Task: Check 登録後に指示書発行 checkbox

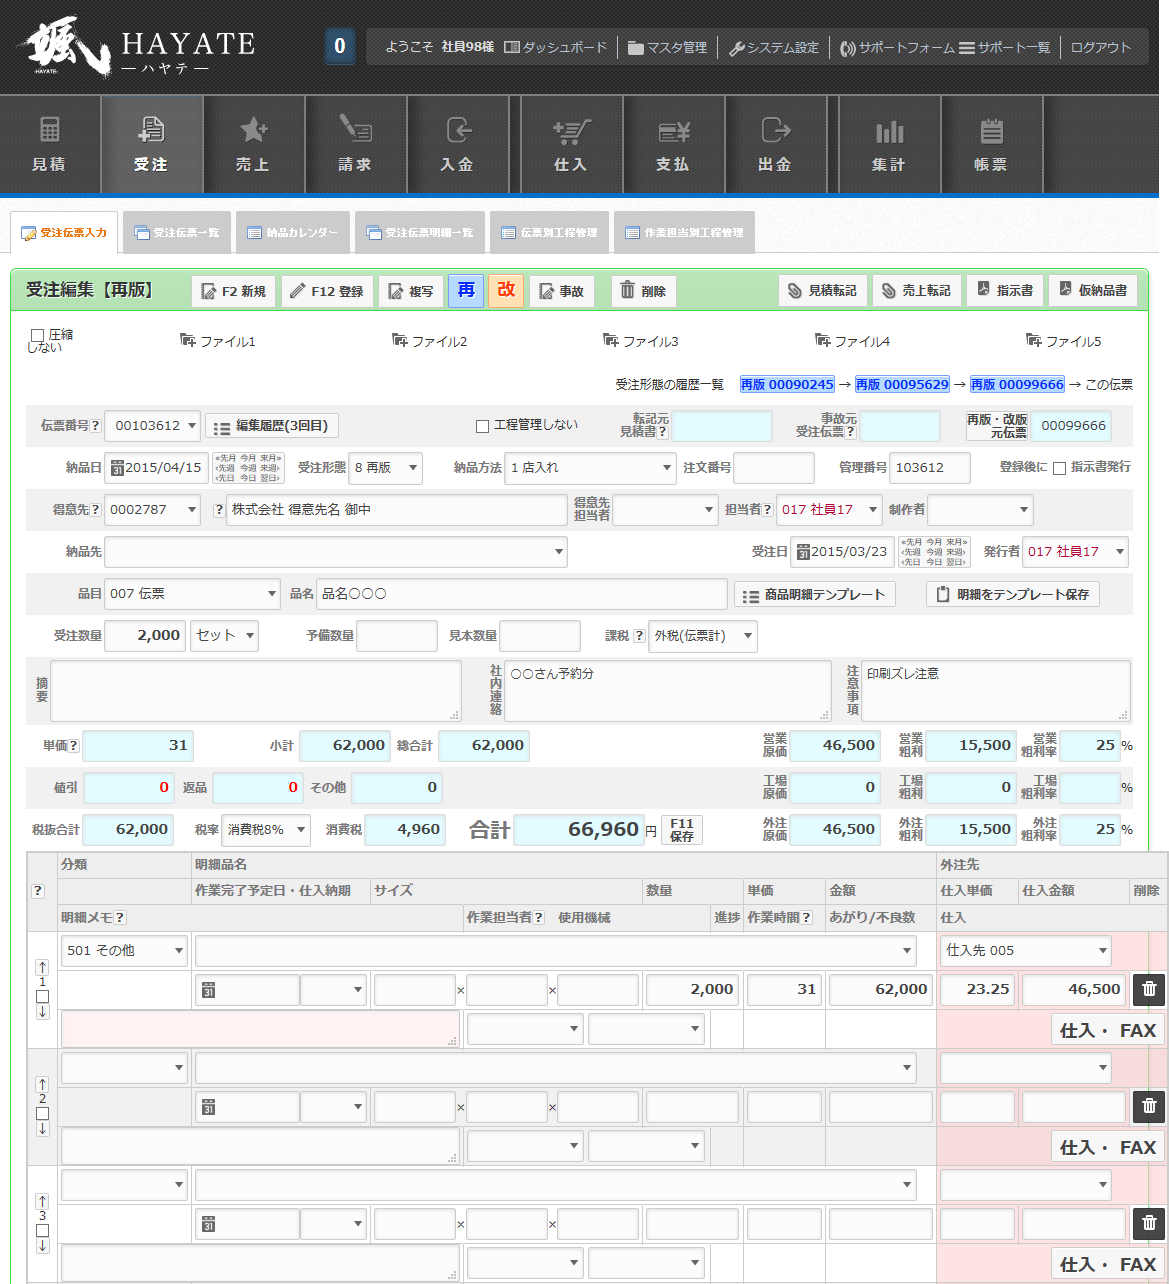Action: [1059, 468]
